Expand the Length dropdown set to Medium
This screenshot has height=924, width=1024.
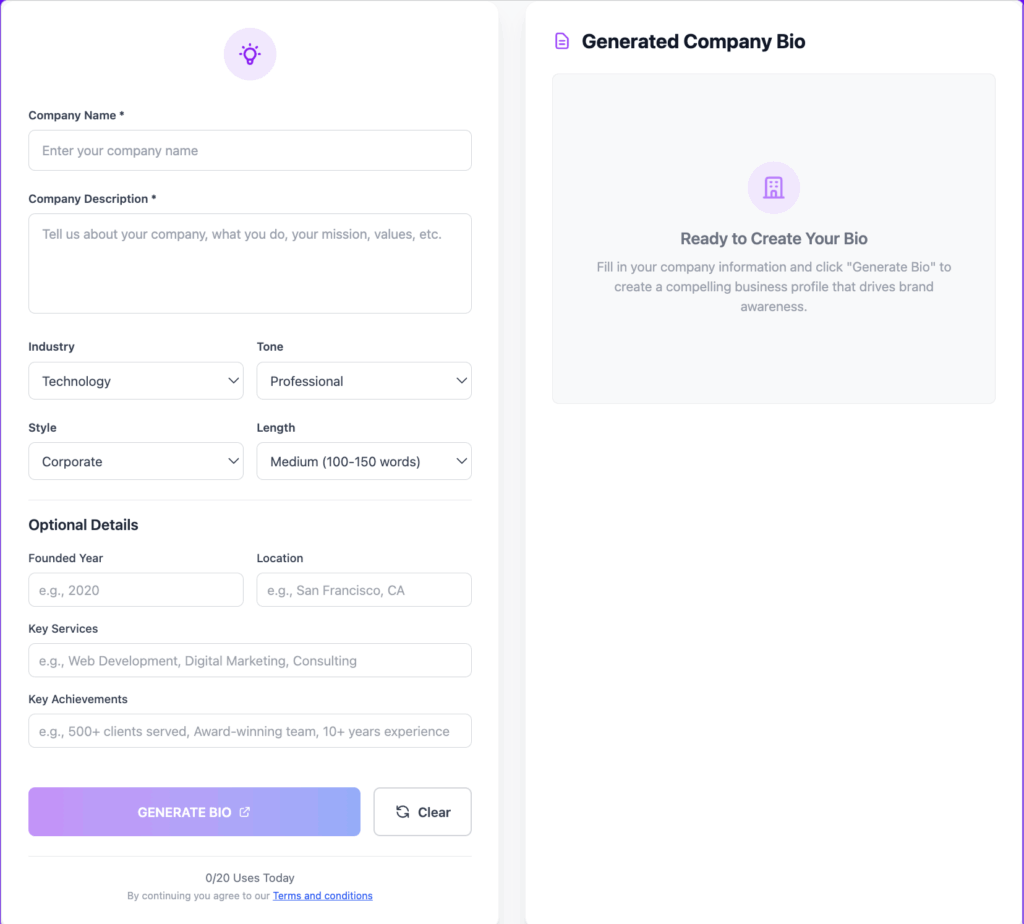tap(364, 462)
